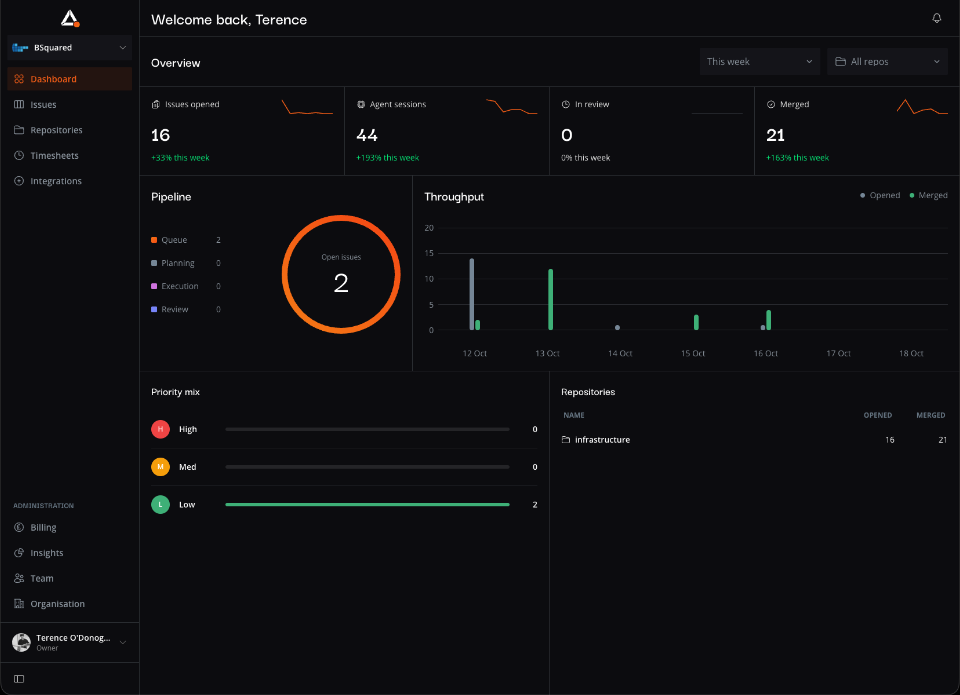960x695 pixels.
Task: Click the Open issues donut chart
Action: click(341, 274)
